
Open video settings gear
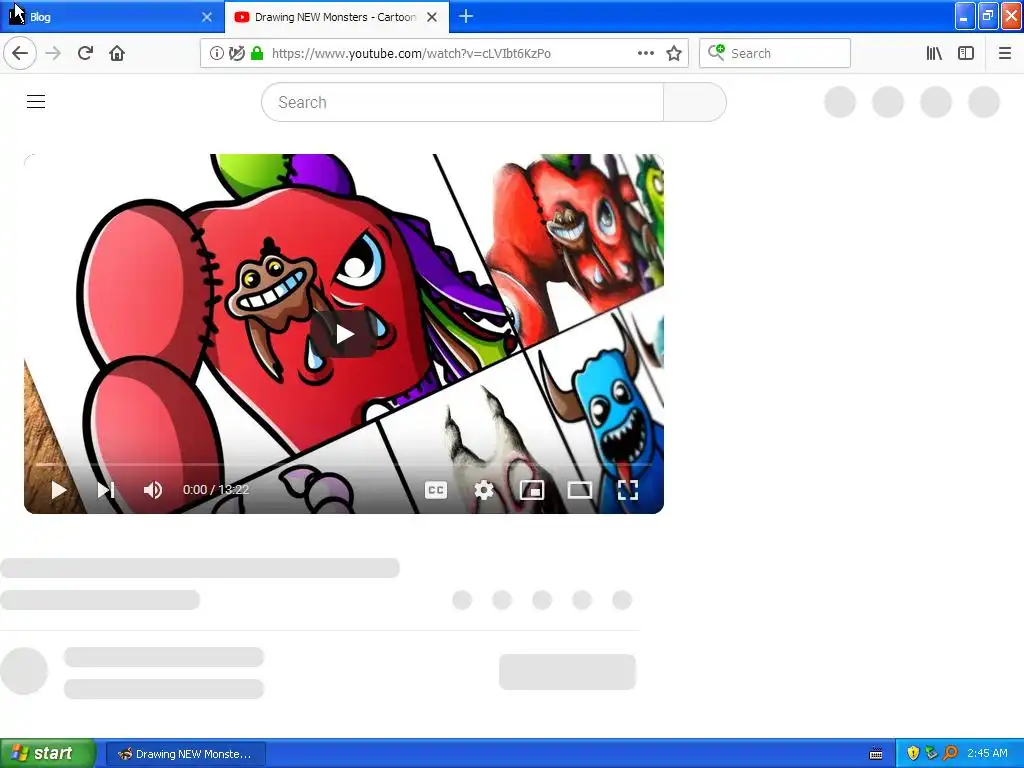(x=484, y=490)
